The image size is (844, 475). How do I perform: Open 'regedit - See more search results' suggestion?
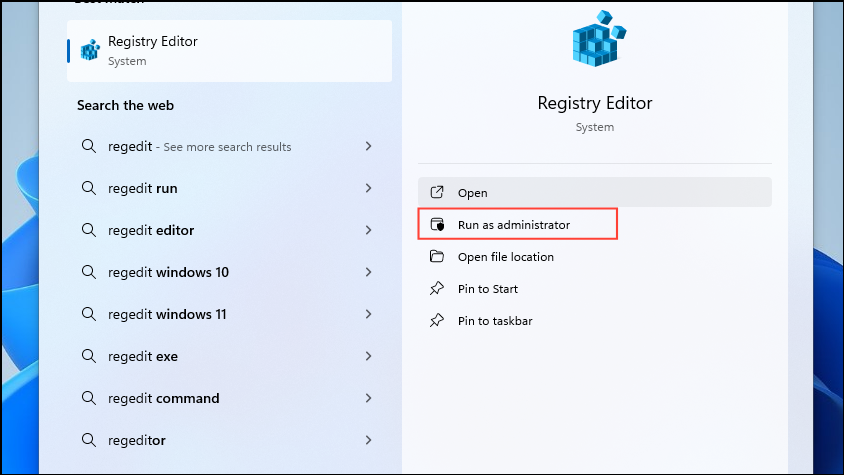click(x=229, y=146)
